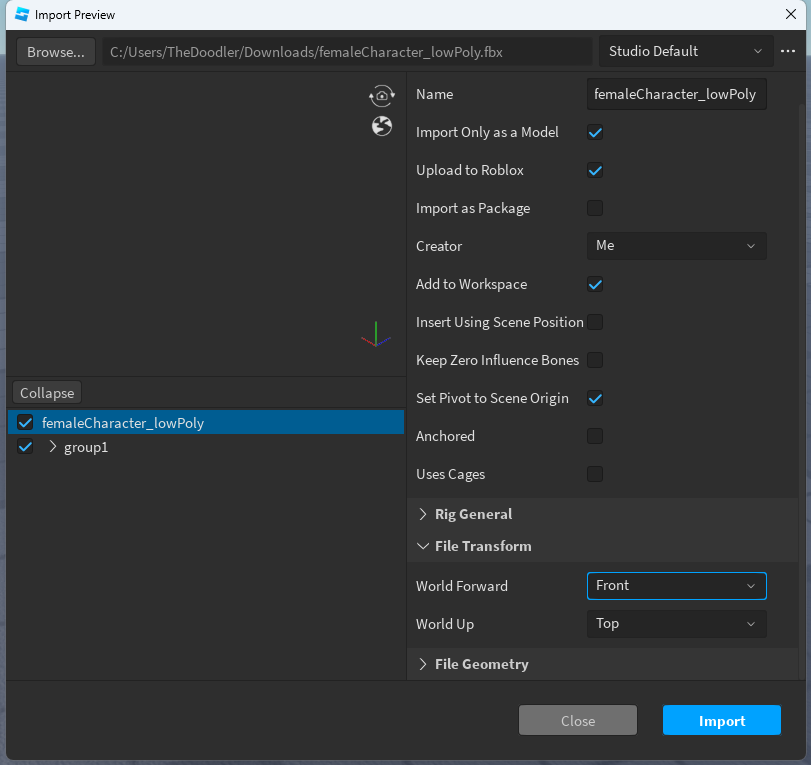Viewport: 811px width, 765px height.
Task: Open the three-dot overflow menu
Action: coord(789,51)
